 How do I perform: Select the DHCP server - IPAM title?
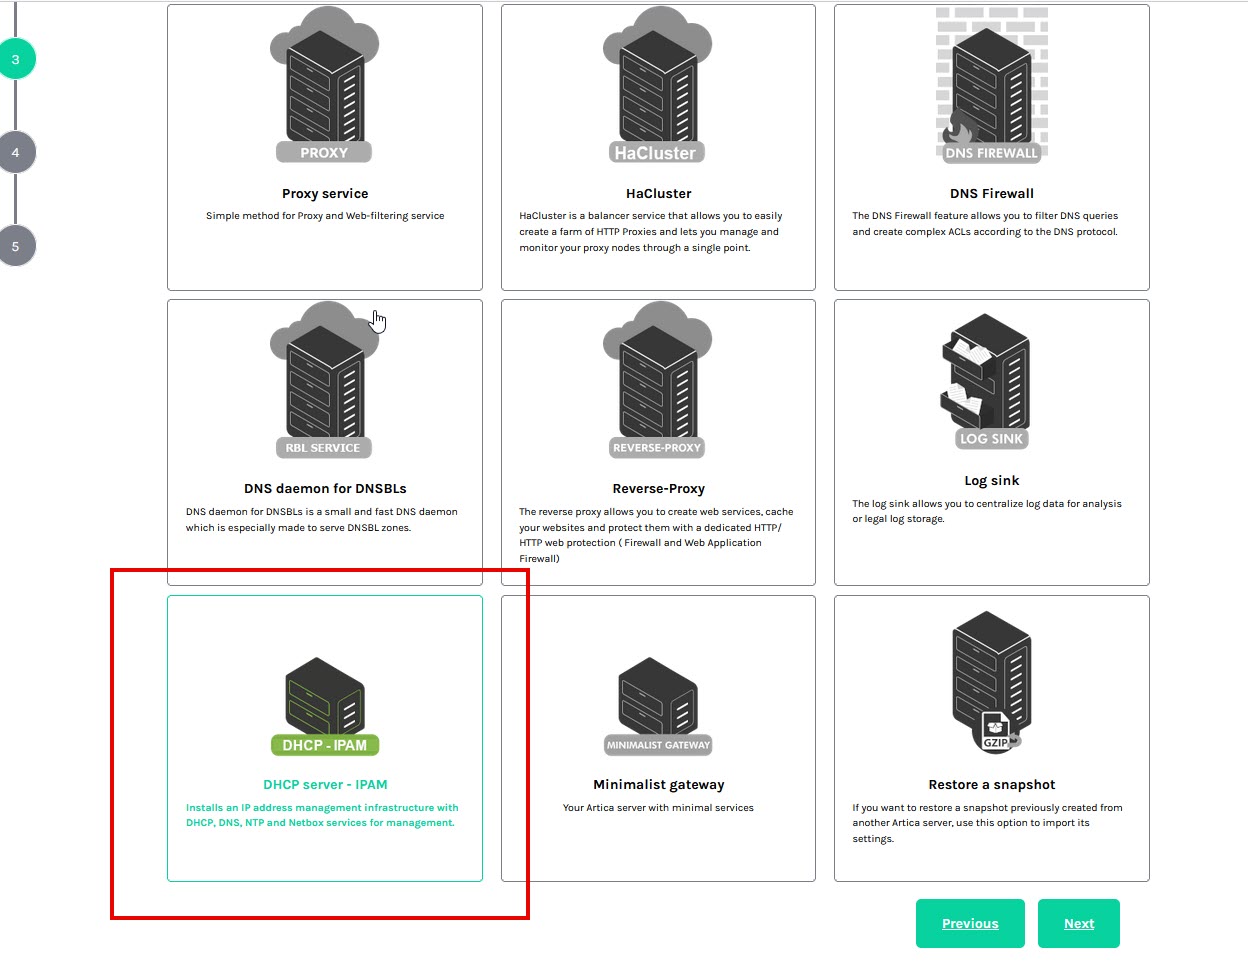click(x=325, y=785)
